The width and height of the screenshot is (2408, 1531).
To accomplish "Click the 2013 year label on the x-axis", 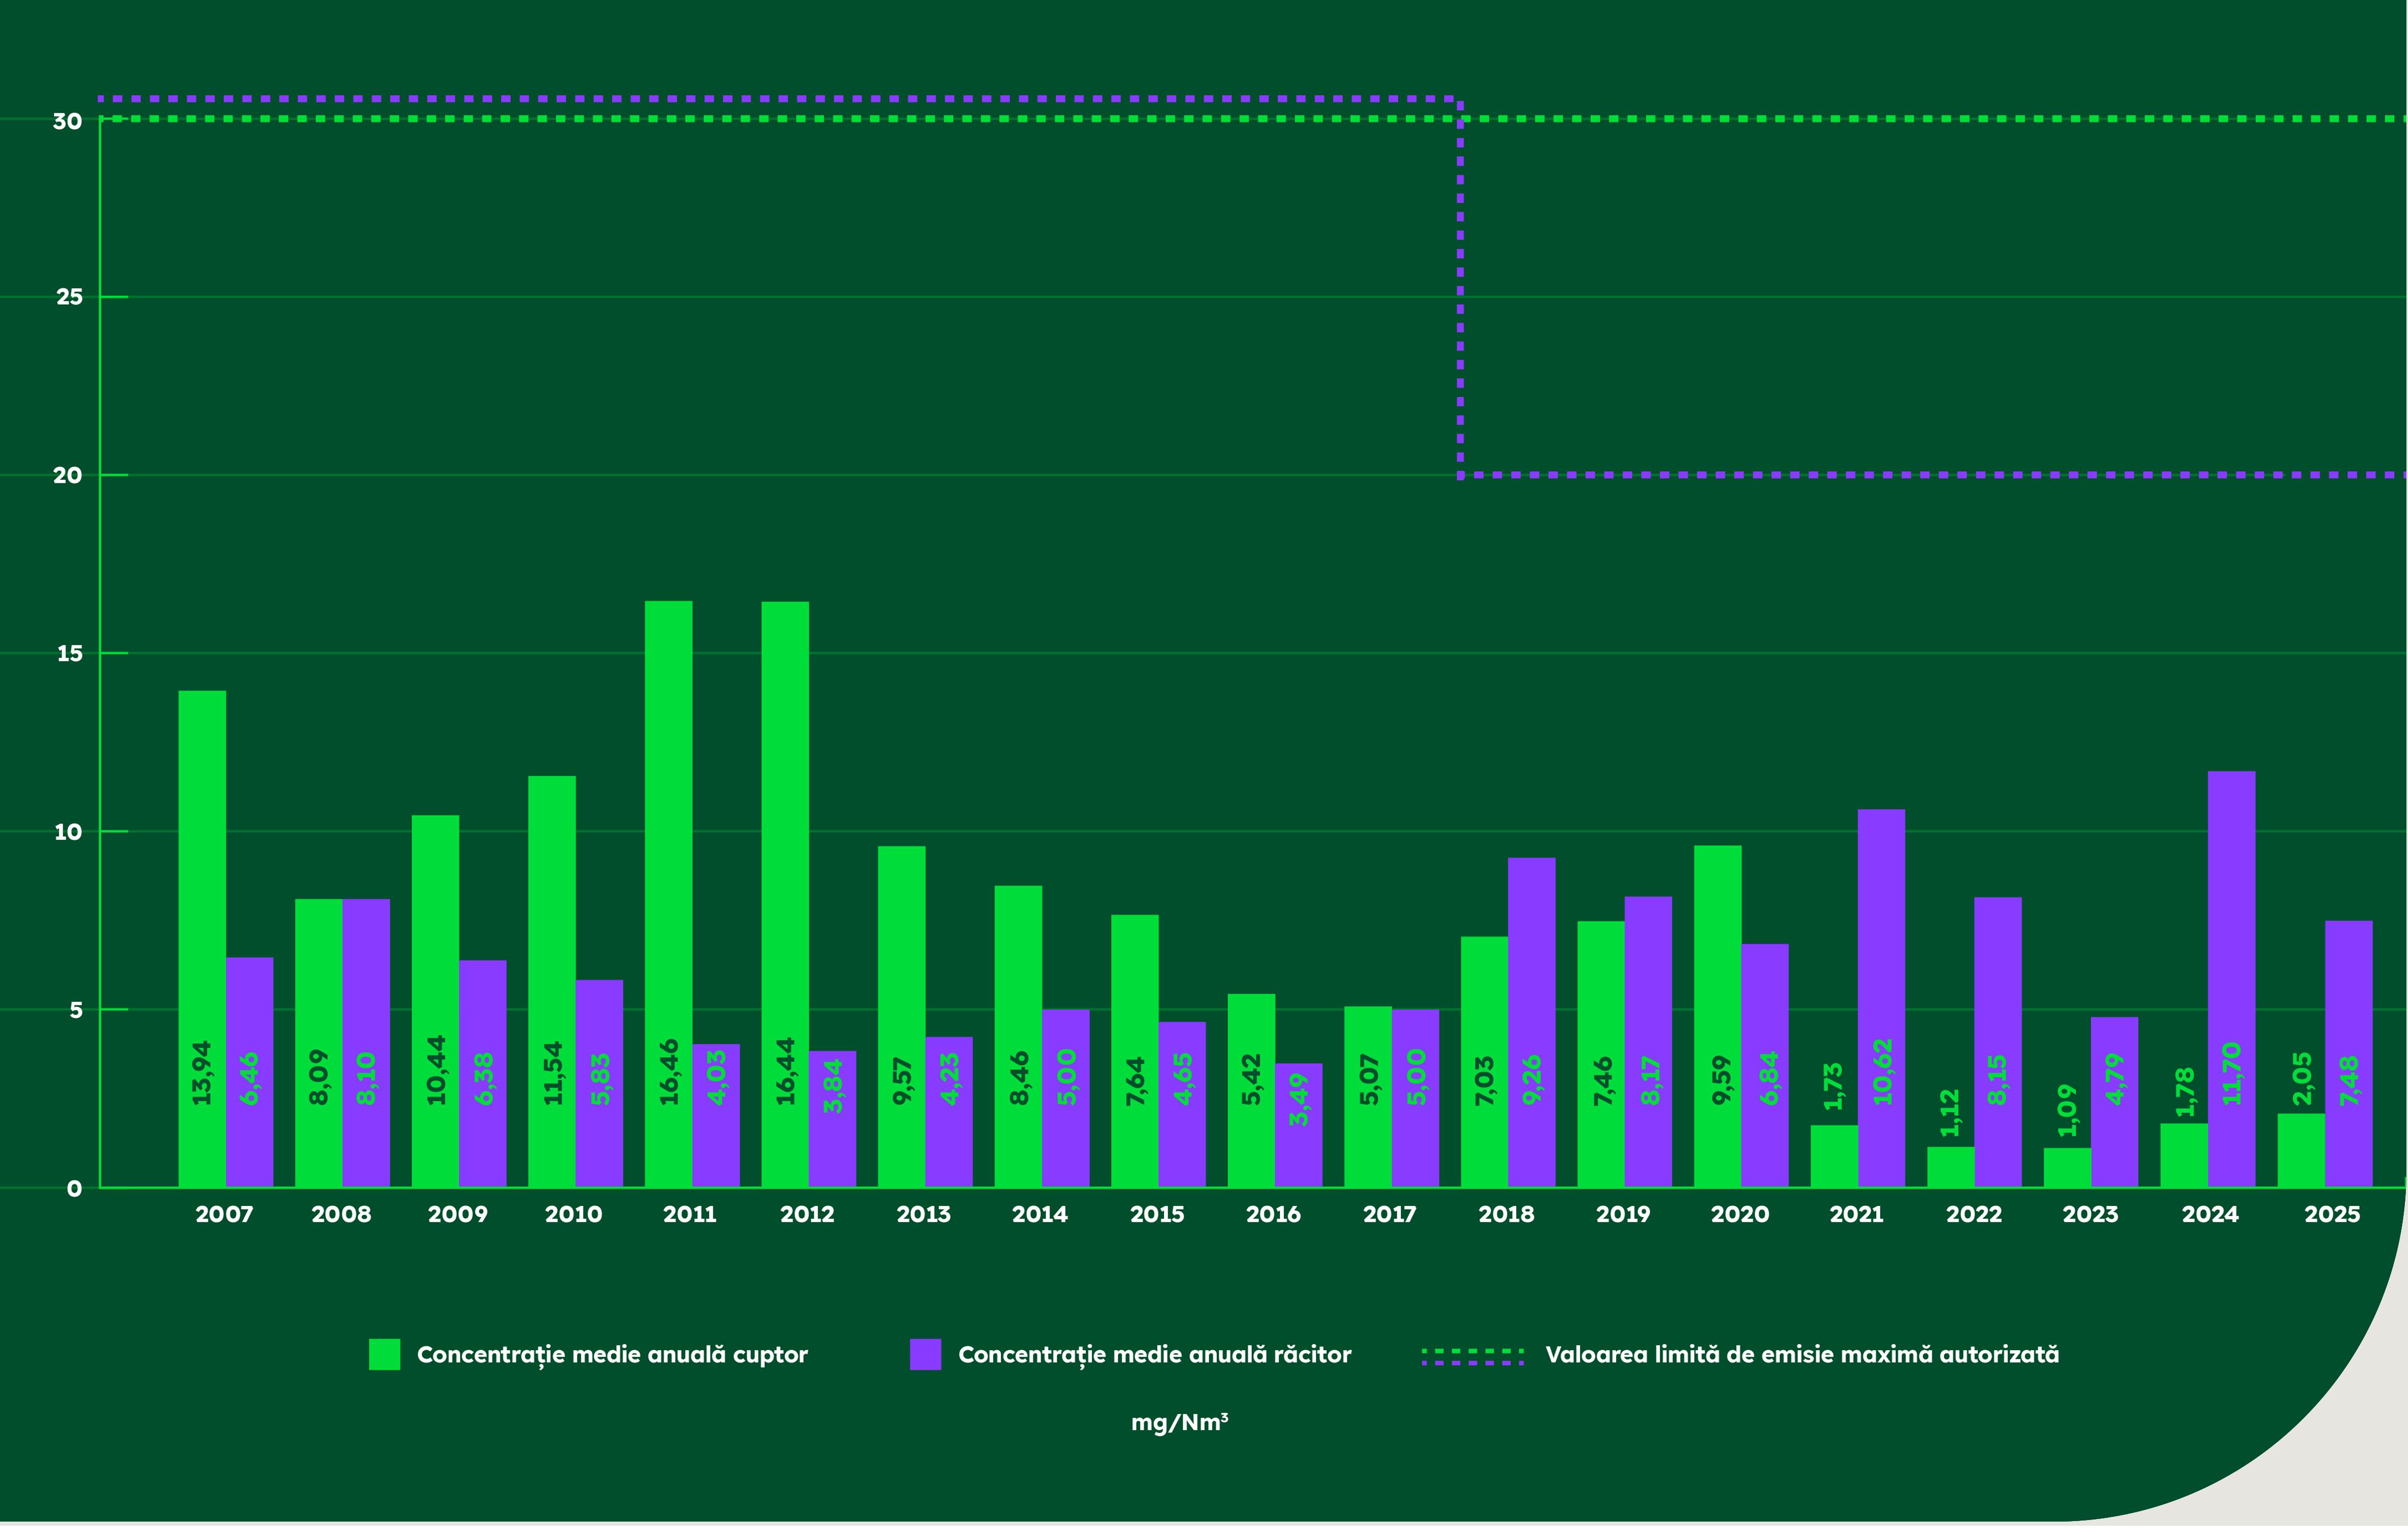I will pos(923,1214).
